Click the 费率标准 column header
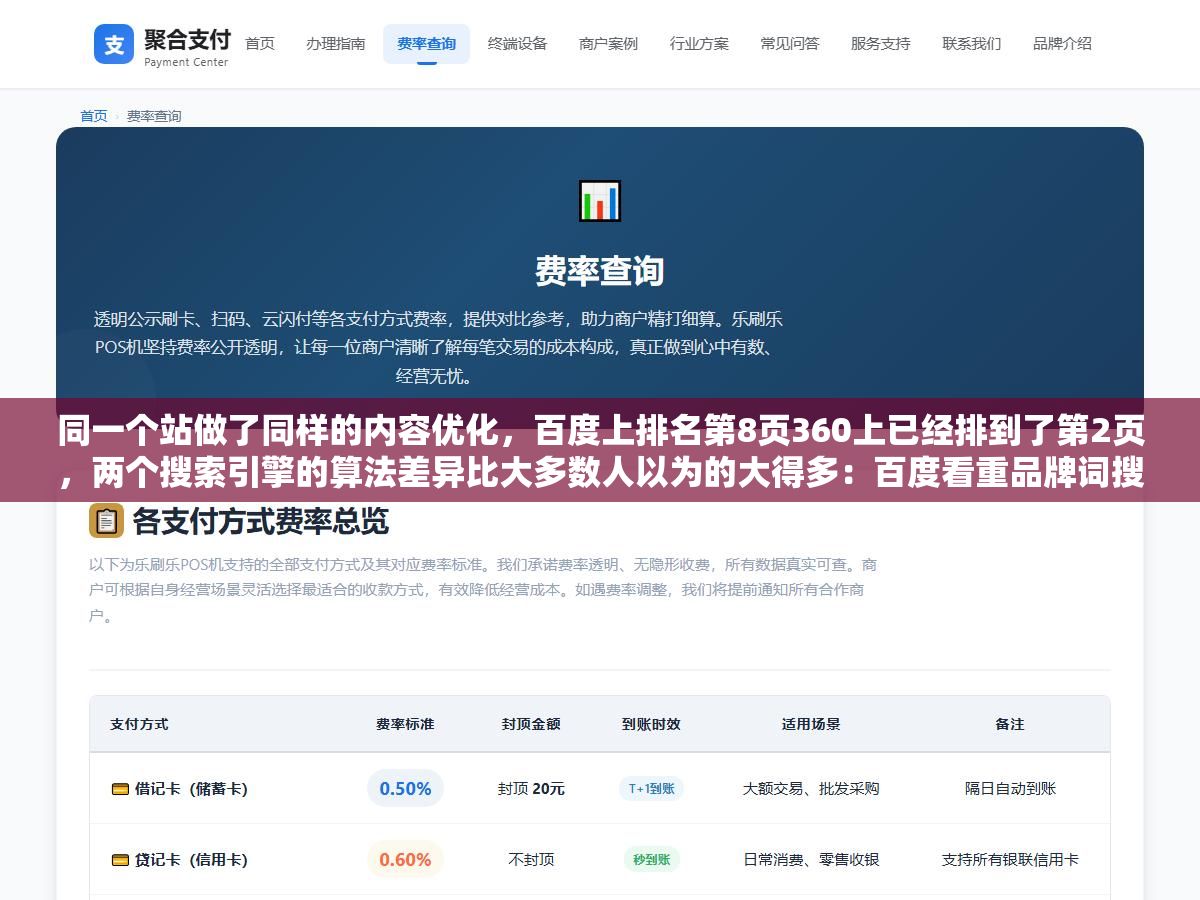The height and width of the screenshot is (900, 1200). pos(405,724)
